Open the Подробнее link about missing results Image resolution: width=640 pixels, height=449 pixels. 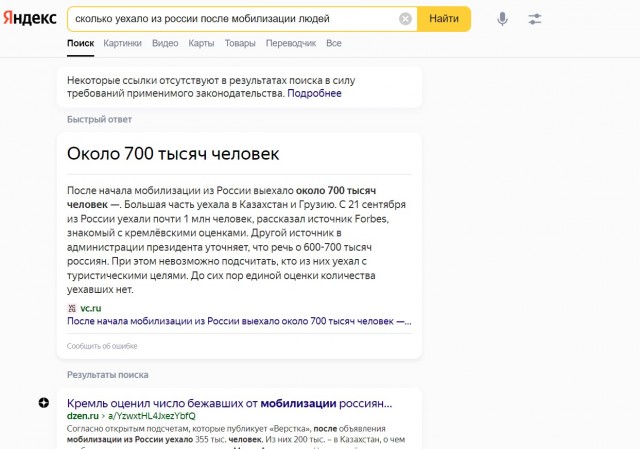(314, 93)
